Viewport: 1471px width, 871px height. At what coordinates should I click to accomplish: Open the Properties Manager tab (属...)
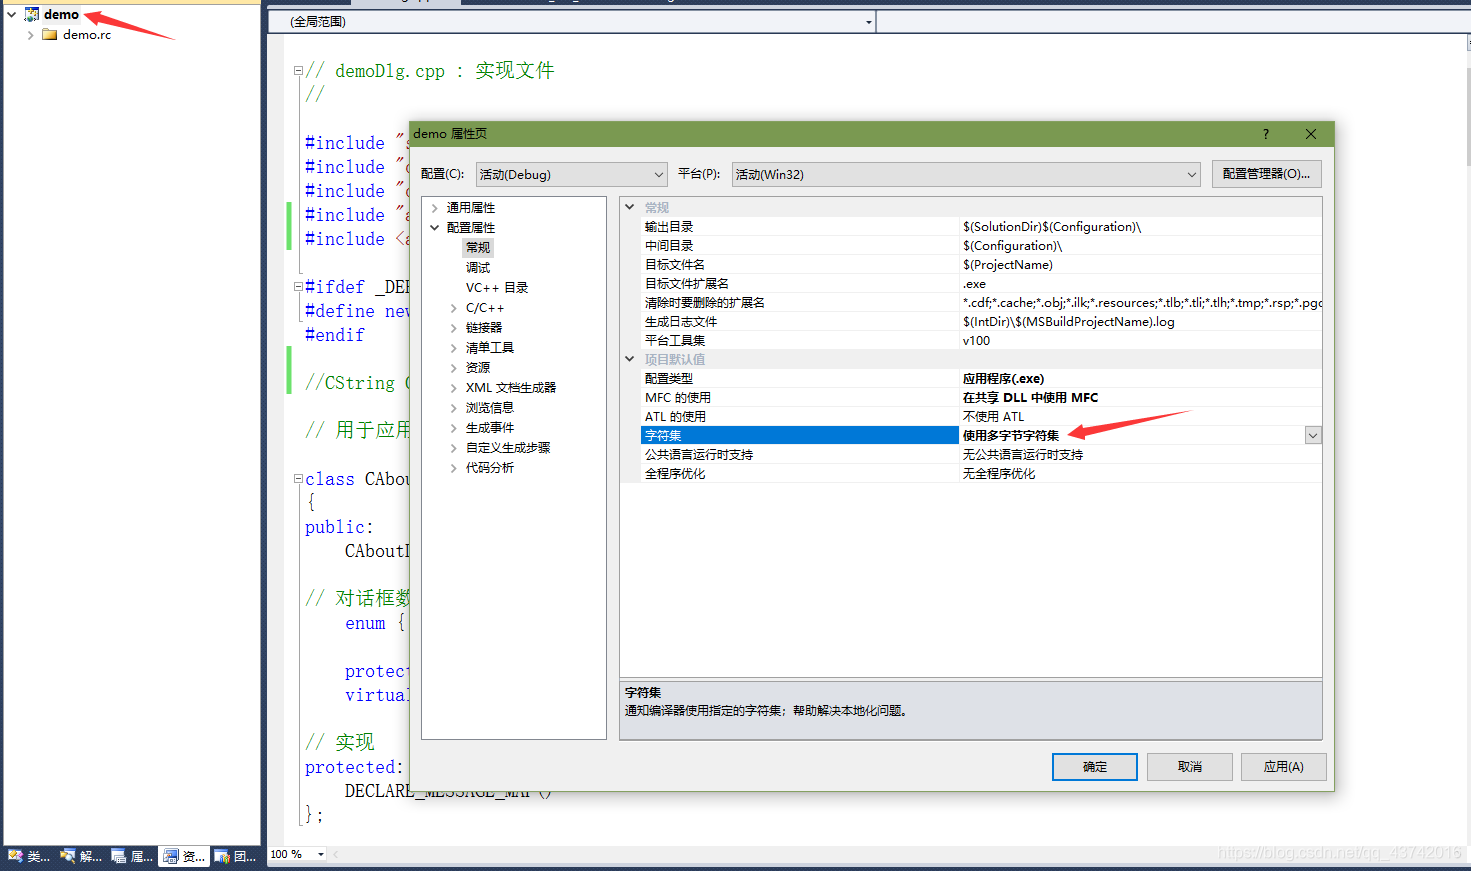click(133, 856)
